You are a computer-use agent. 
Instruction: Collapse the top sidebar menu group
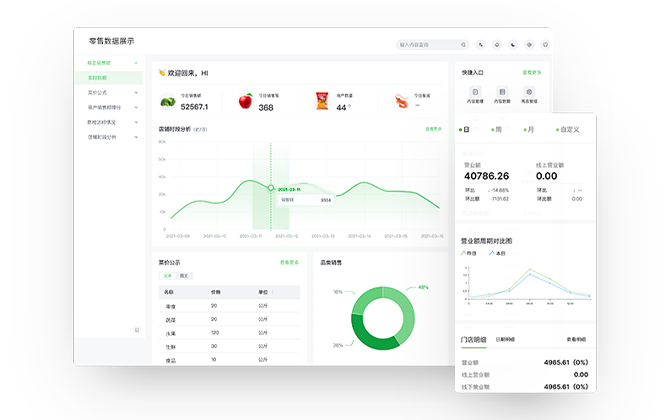[x=137, y=62]
